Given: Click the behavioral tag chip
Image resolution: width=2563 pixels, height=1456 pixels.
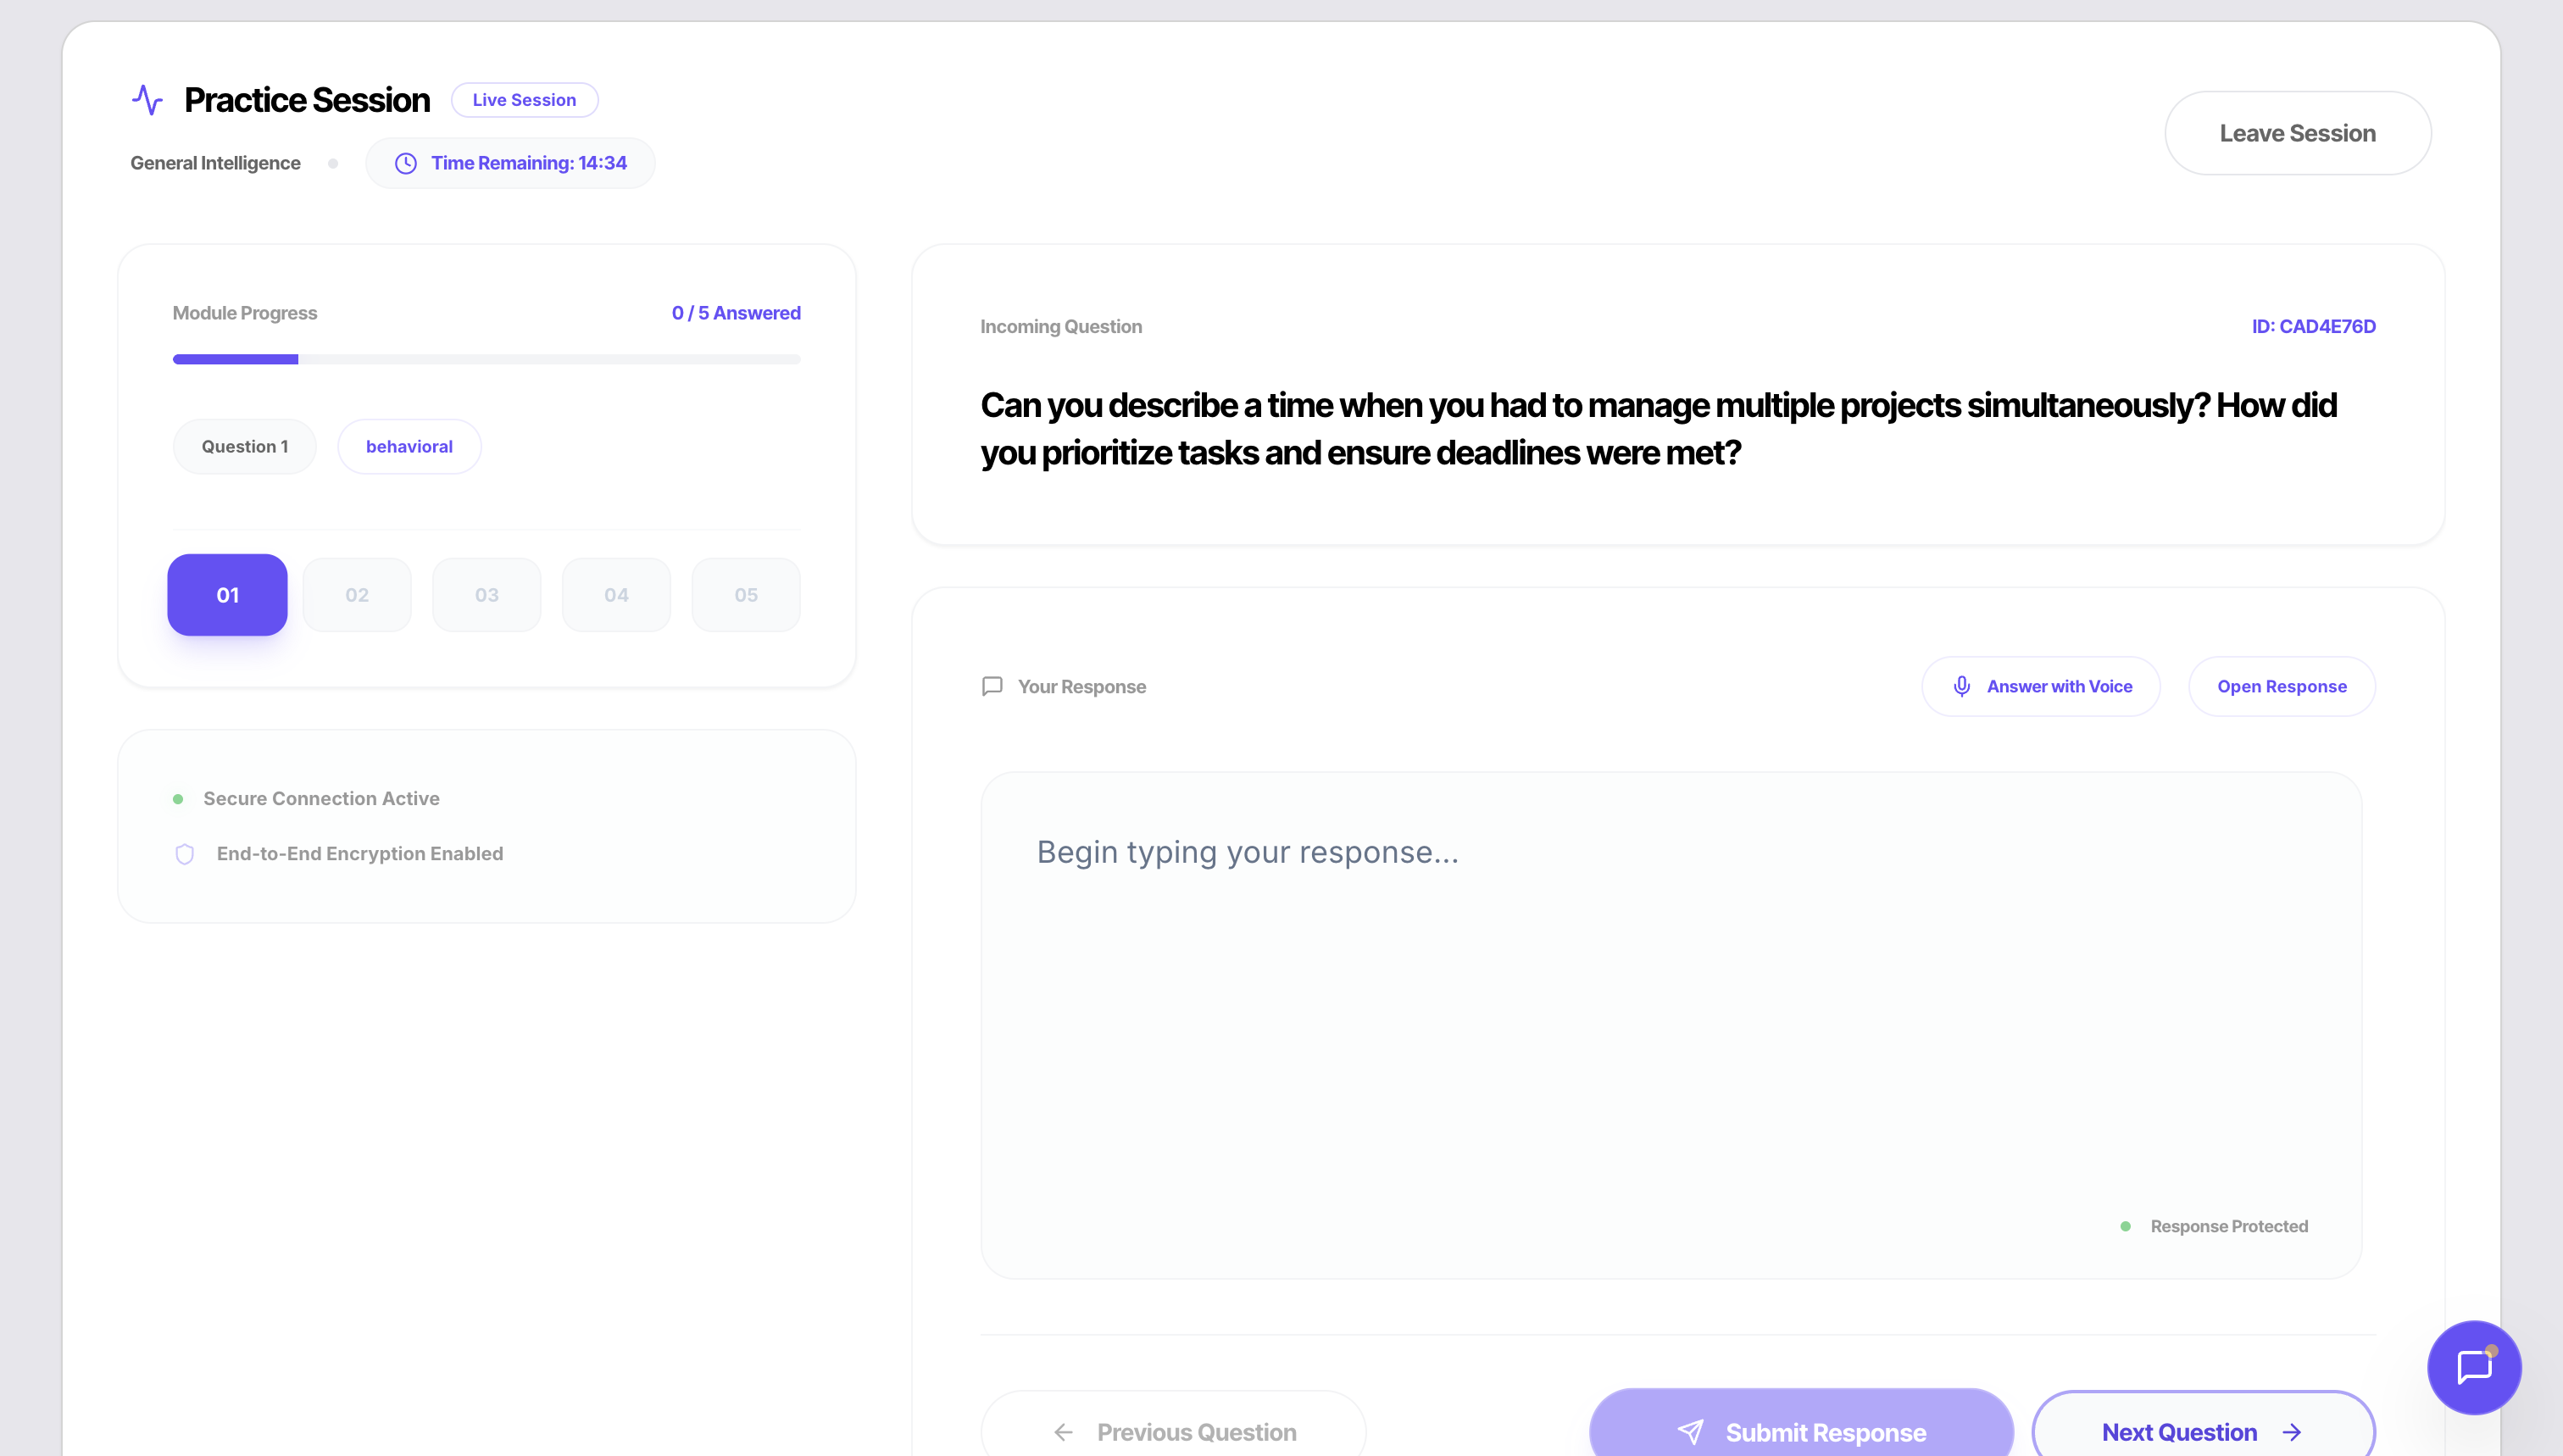Looking at the screenshot, I should click(x=409, y=446).
